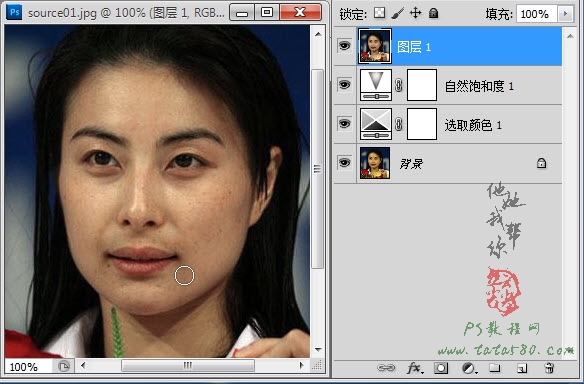Hide the 选取颜色 1 adjustment layer
Image resolution: width=584 pixels, height=384 pixels.
[345, 123]
